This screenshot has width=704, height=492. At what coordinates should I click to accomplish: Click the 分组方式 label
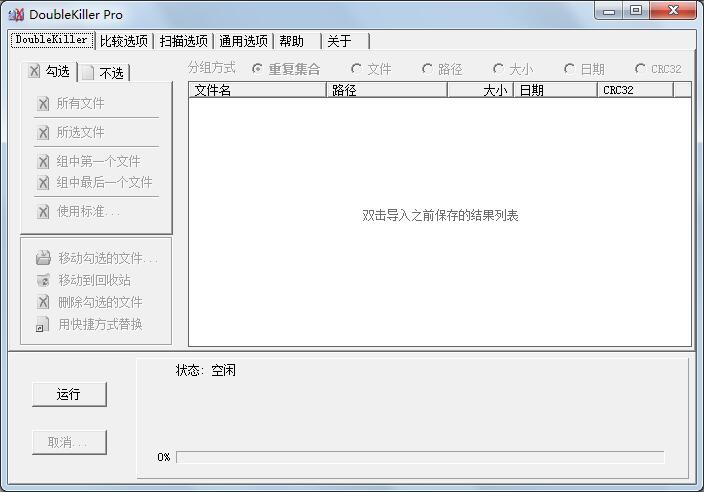212,68
